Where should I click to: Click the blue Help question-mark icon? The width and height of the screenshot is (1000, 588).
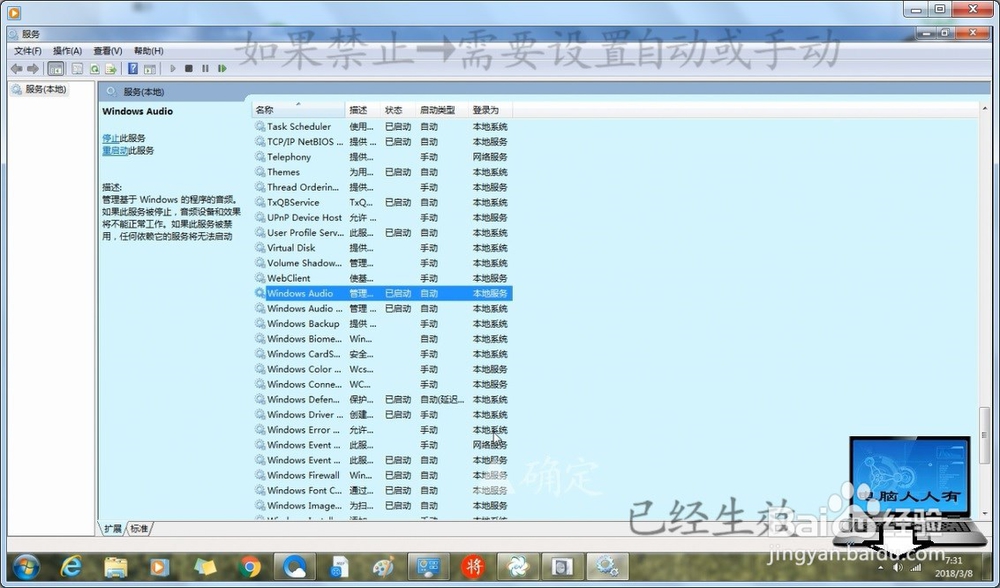click(x=133, y=68)
